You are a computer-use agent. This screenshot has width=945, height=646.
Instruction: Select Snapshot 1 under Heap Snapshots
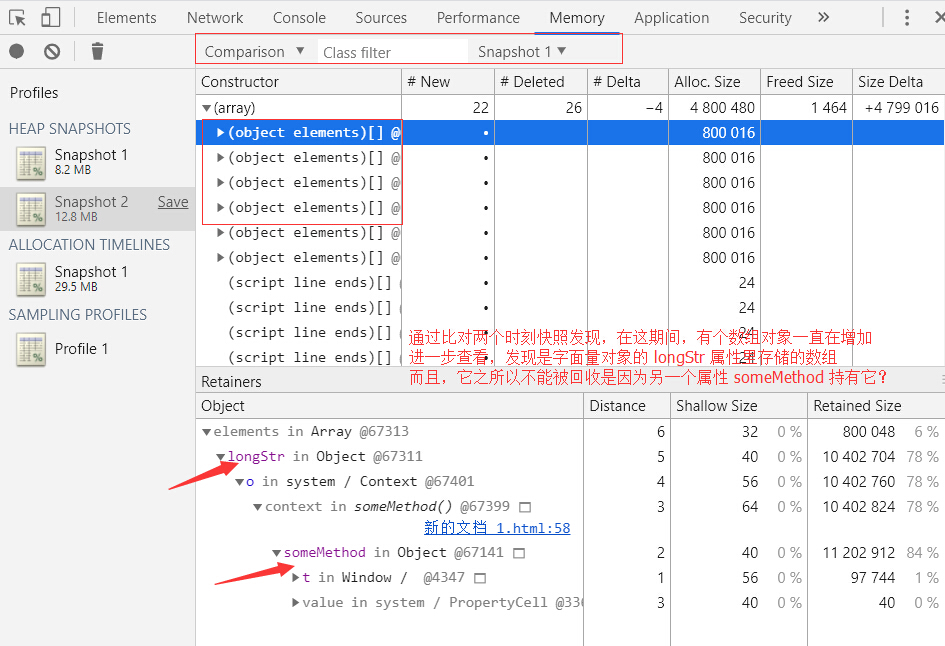click(x=90, y=162)
